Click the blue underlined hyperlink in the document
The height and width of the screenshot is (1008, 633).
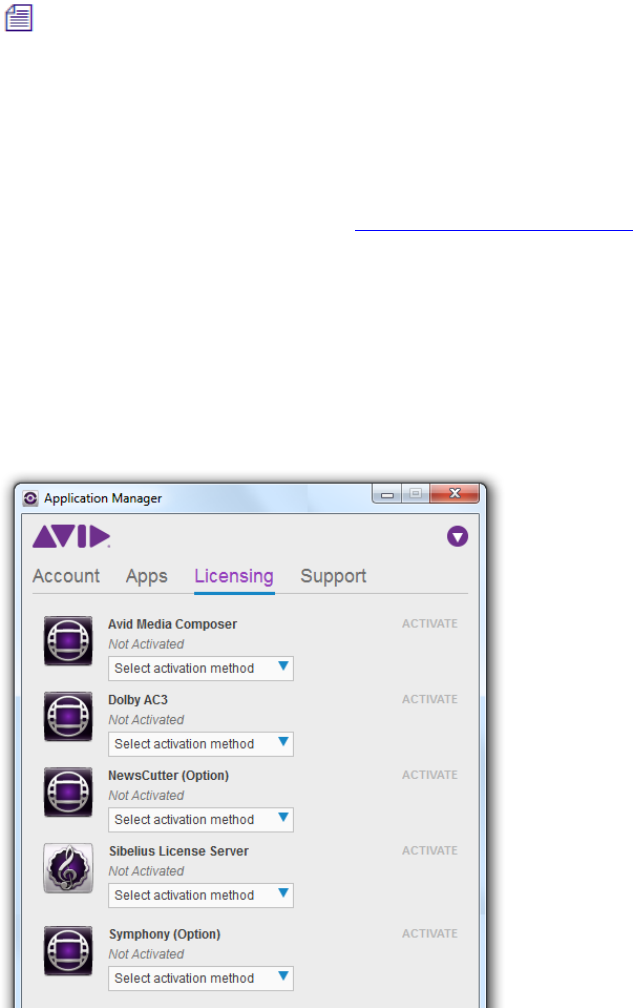[x=494, y=230]
